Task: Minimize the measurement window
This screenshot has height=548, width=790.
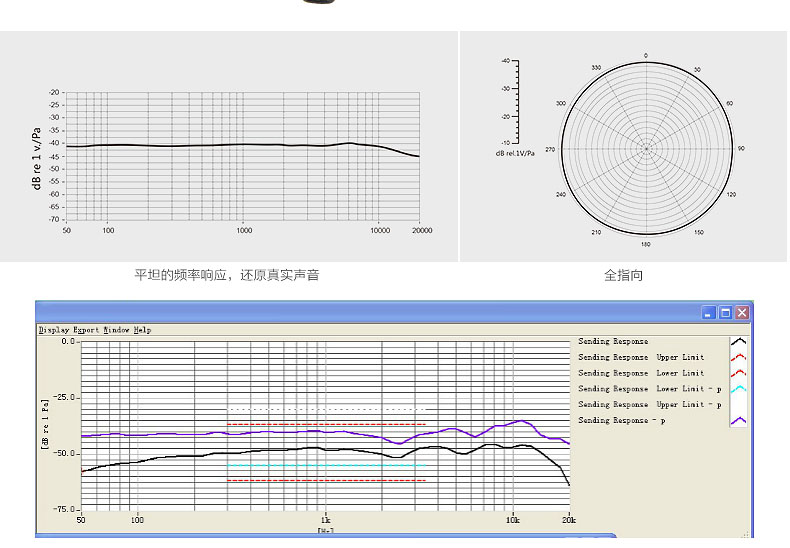Action: click(709, 312)
